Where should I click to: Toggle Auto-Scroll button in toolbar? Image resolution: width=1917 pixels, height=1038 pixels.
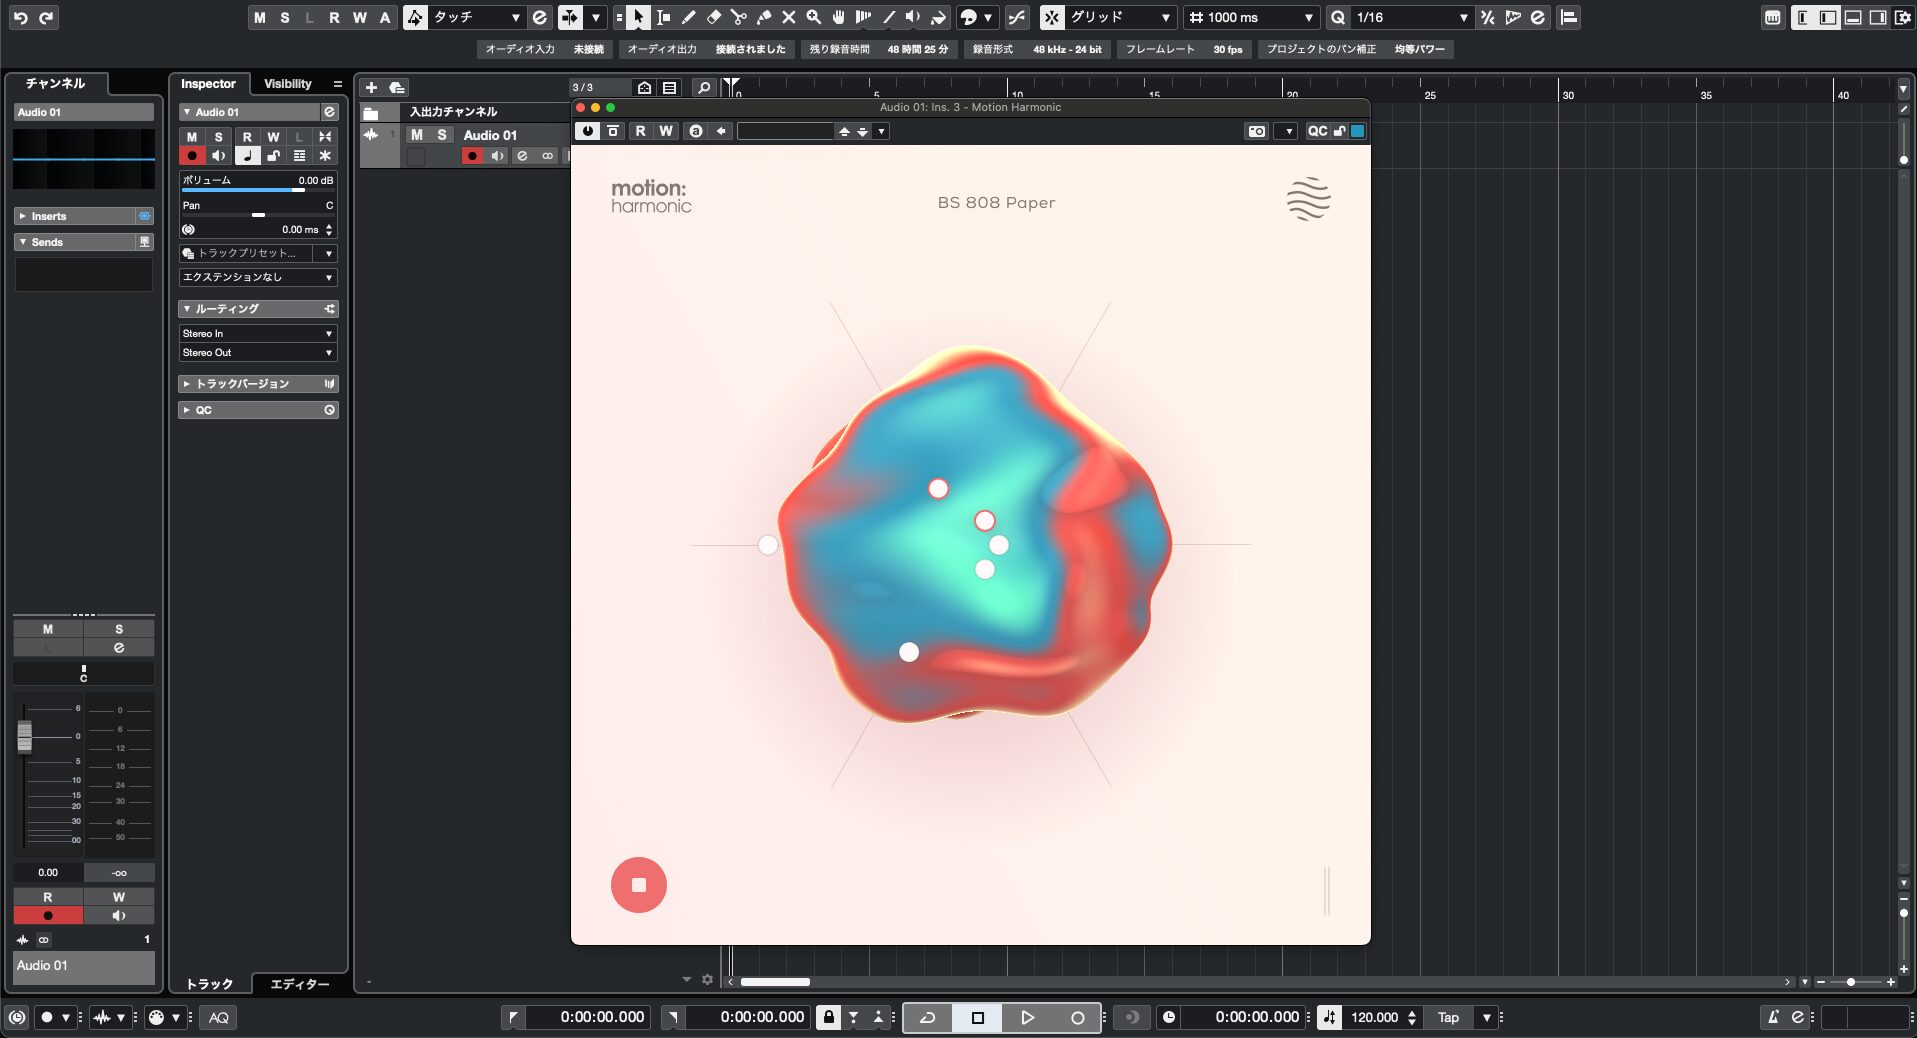point(570,17)
